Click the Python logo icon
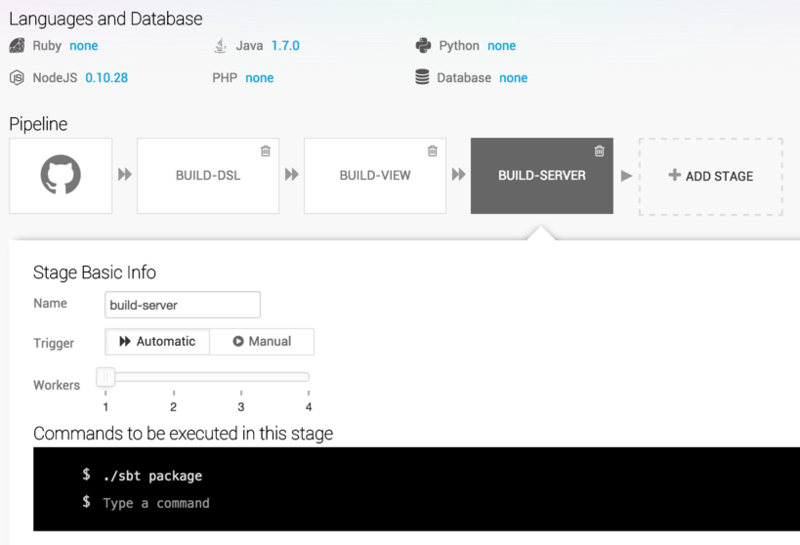The height and width of the screenshot is (545, 800). (423, 45)
